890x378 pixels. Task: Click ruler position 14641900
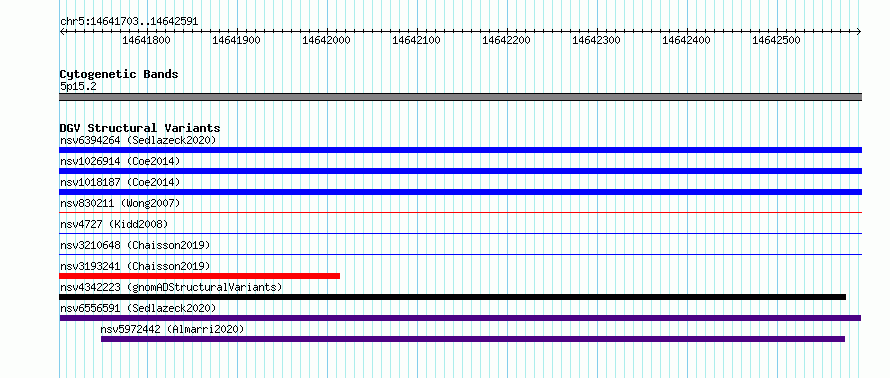(237, 40)
